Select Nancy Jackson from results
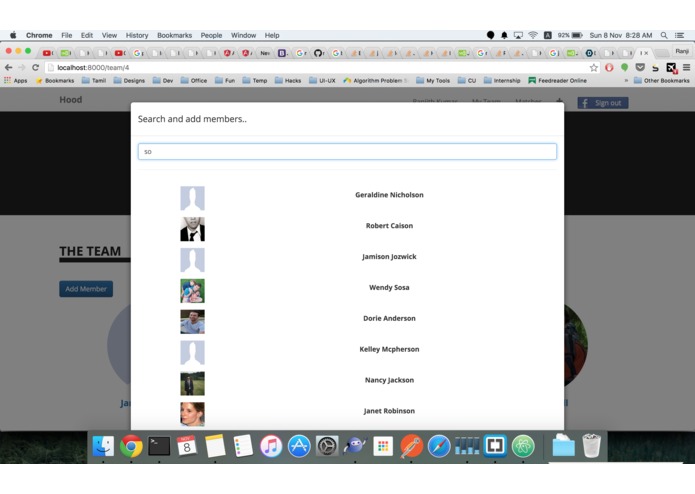This screenshot has height=494, width=695. click(x=389, y=380)
